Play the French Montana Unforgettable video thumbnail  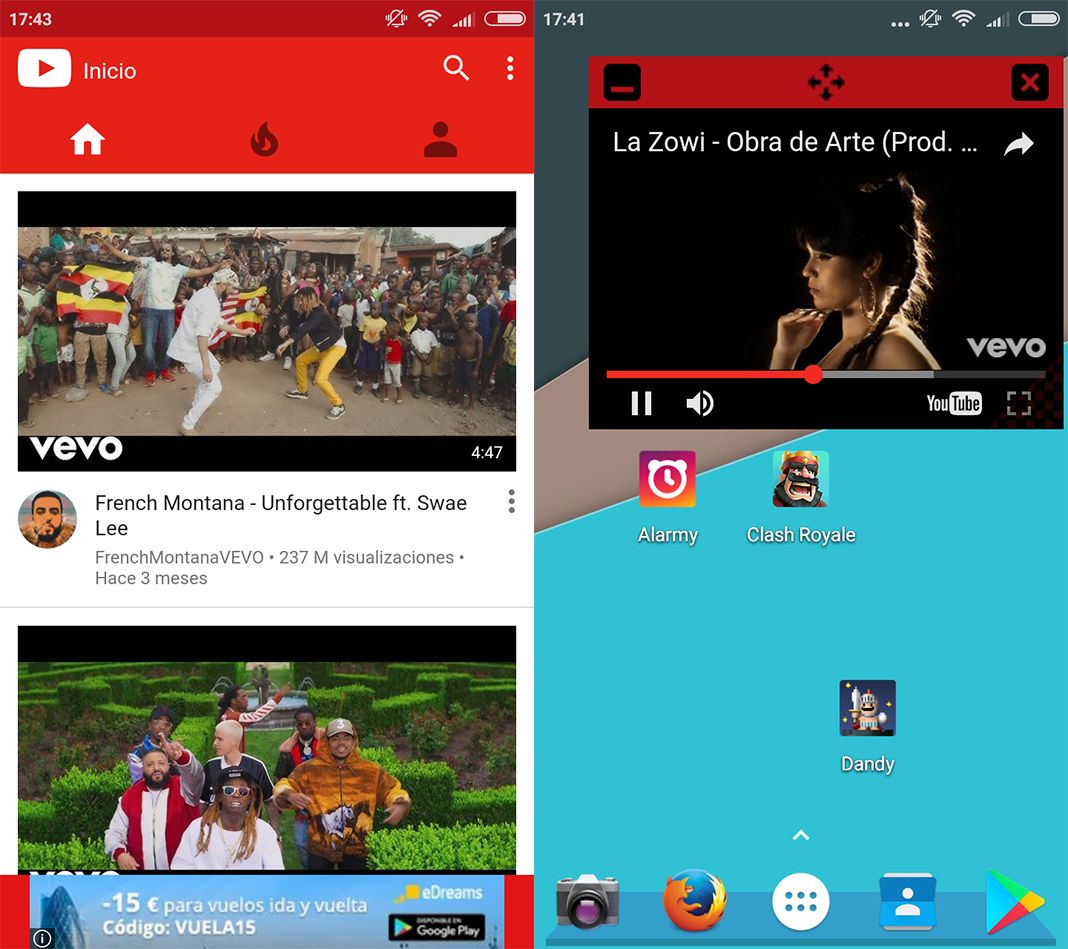coord(267,331)
